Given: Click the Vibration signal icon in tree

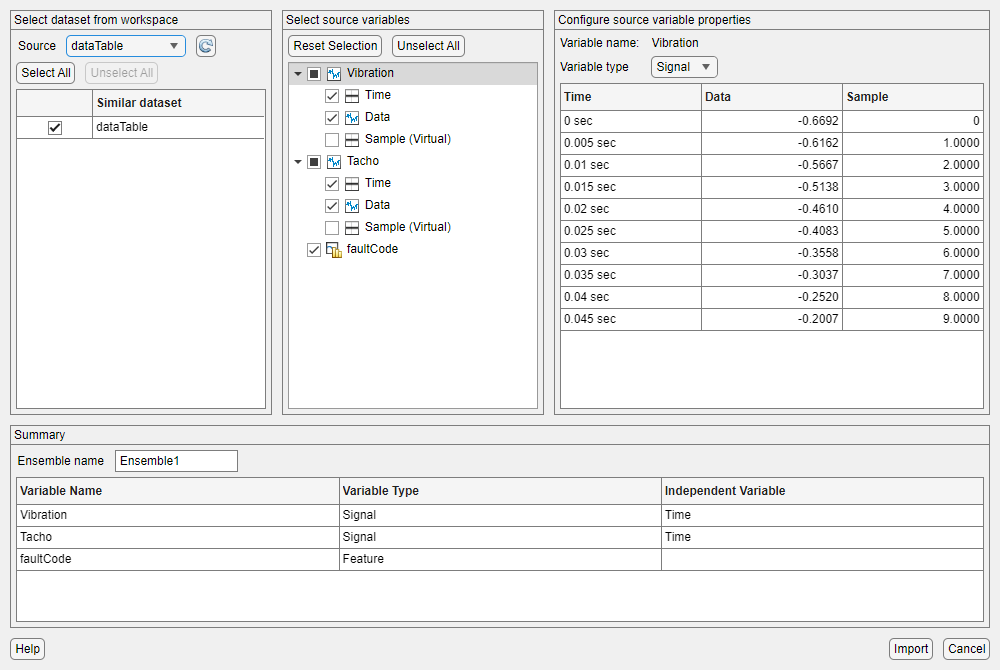Looking at the screenshot, I should (334, 74).
